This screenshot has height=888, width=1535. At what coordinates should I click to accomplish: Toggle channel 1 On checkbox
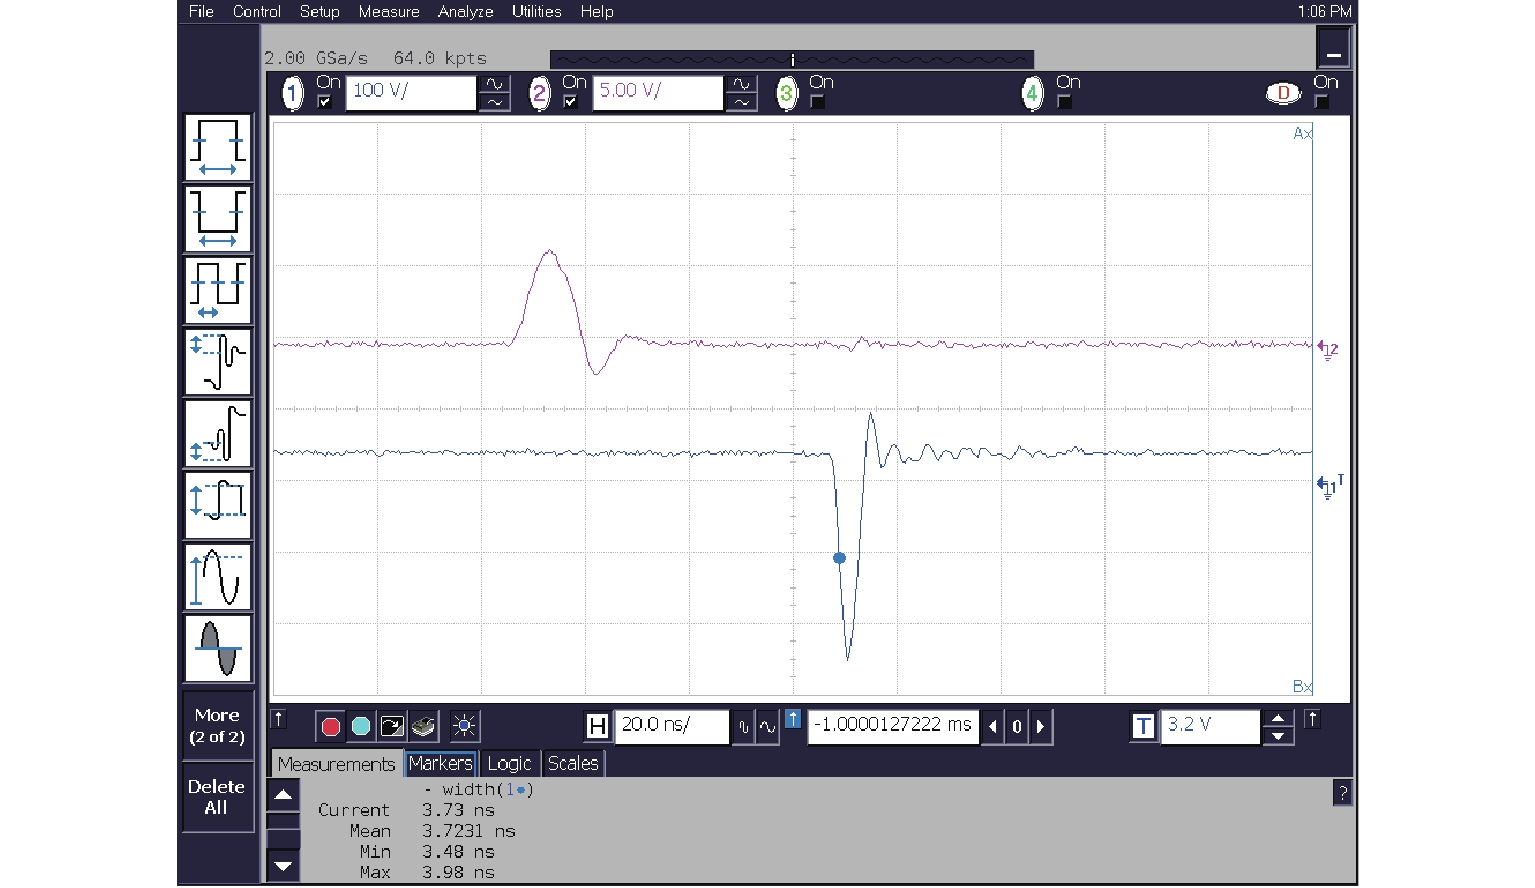(325, 102)
